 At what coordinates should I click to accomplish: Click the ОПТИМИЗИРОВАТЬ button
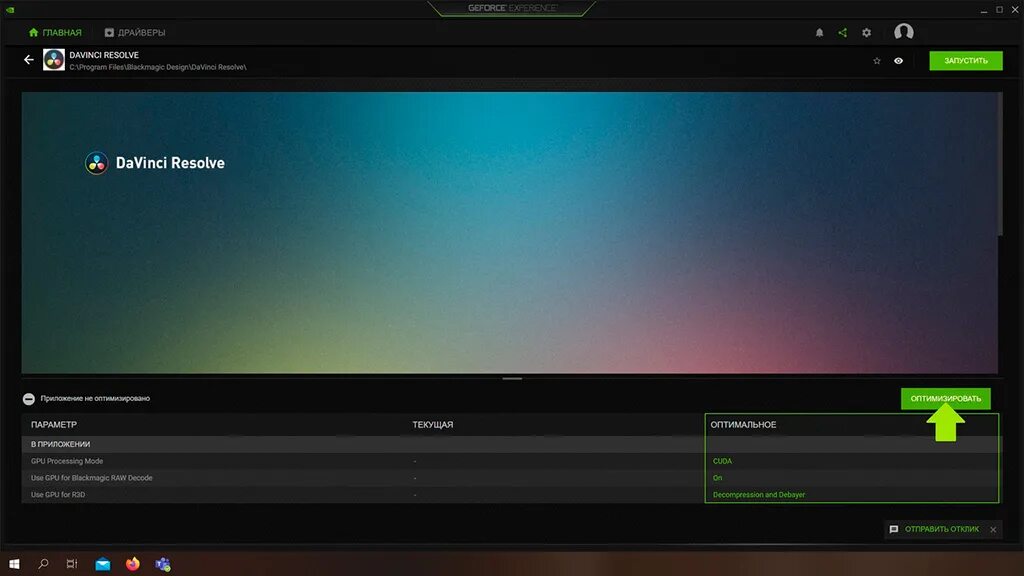[946, 398]
